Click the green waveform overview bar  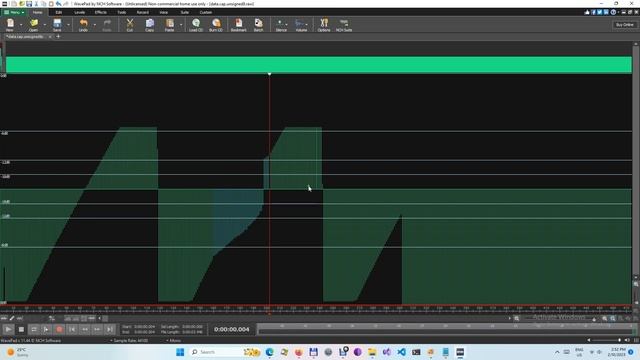coord(319,65)
